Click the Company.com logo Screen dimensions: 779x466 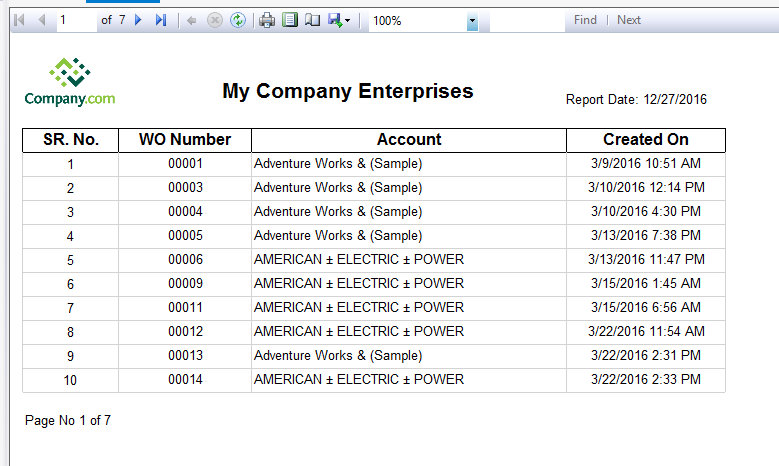point(70,82)
